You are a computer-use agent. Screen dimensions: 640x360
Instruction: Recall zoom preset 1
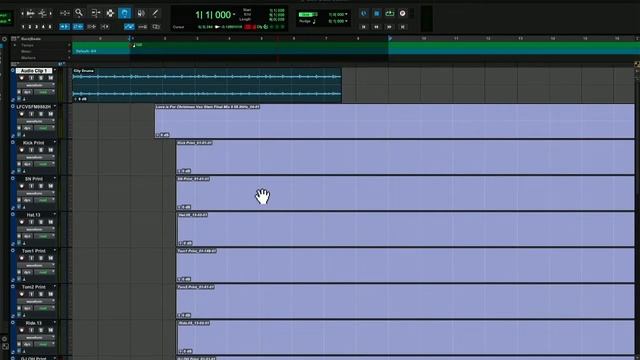click(23, 27)
